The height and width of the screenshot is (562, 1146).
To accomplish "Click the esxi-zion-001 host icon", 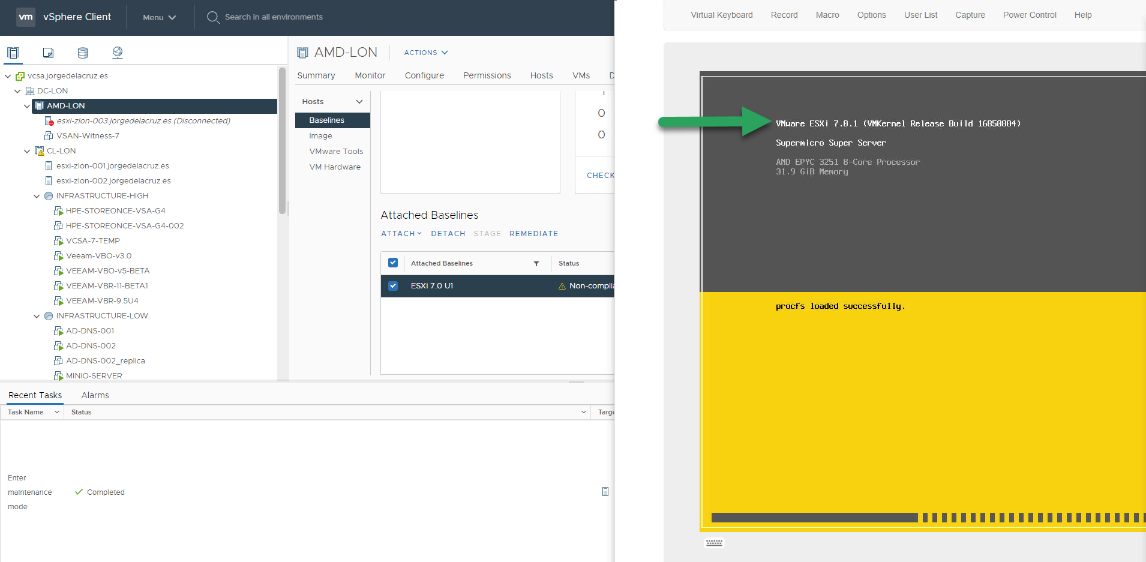I will tap(49, 166).
